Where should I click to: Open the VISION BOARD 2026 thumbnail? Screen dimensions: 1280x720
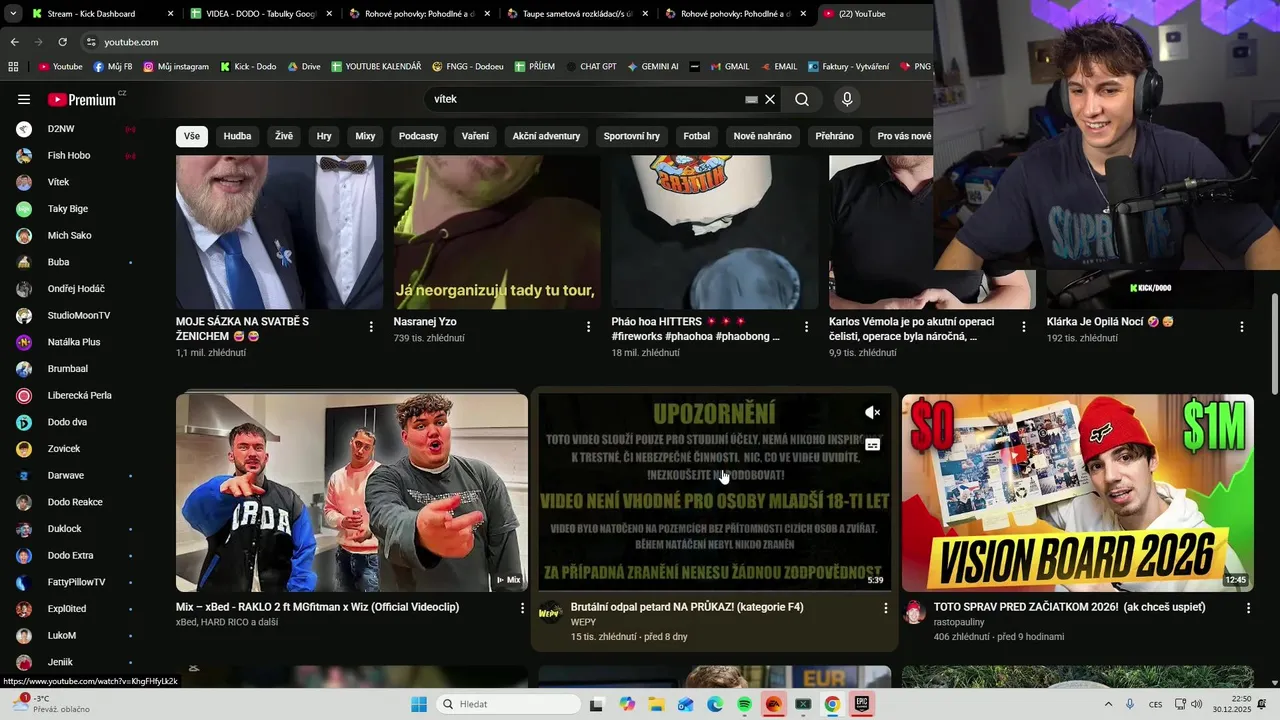tap(1078, 492)
